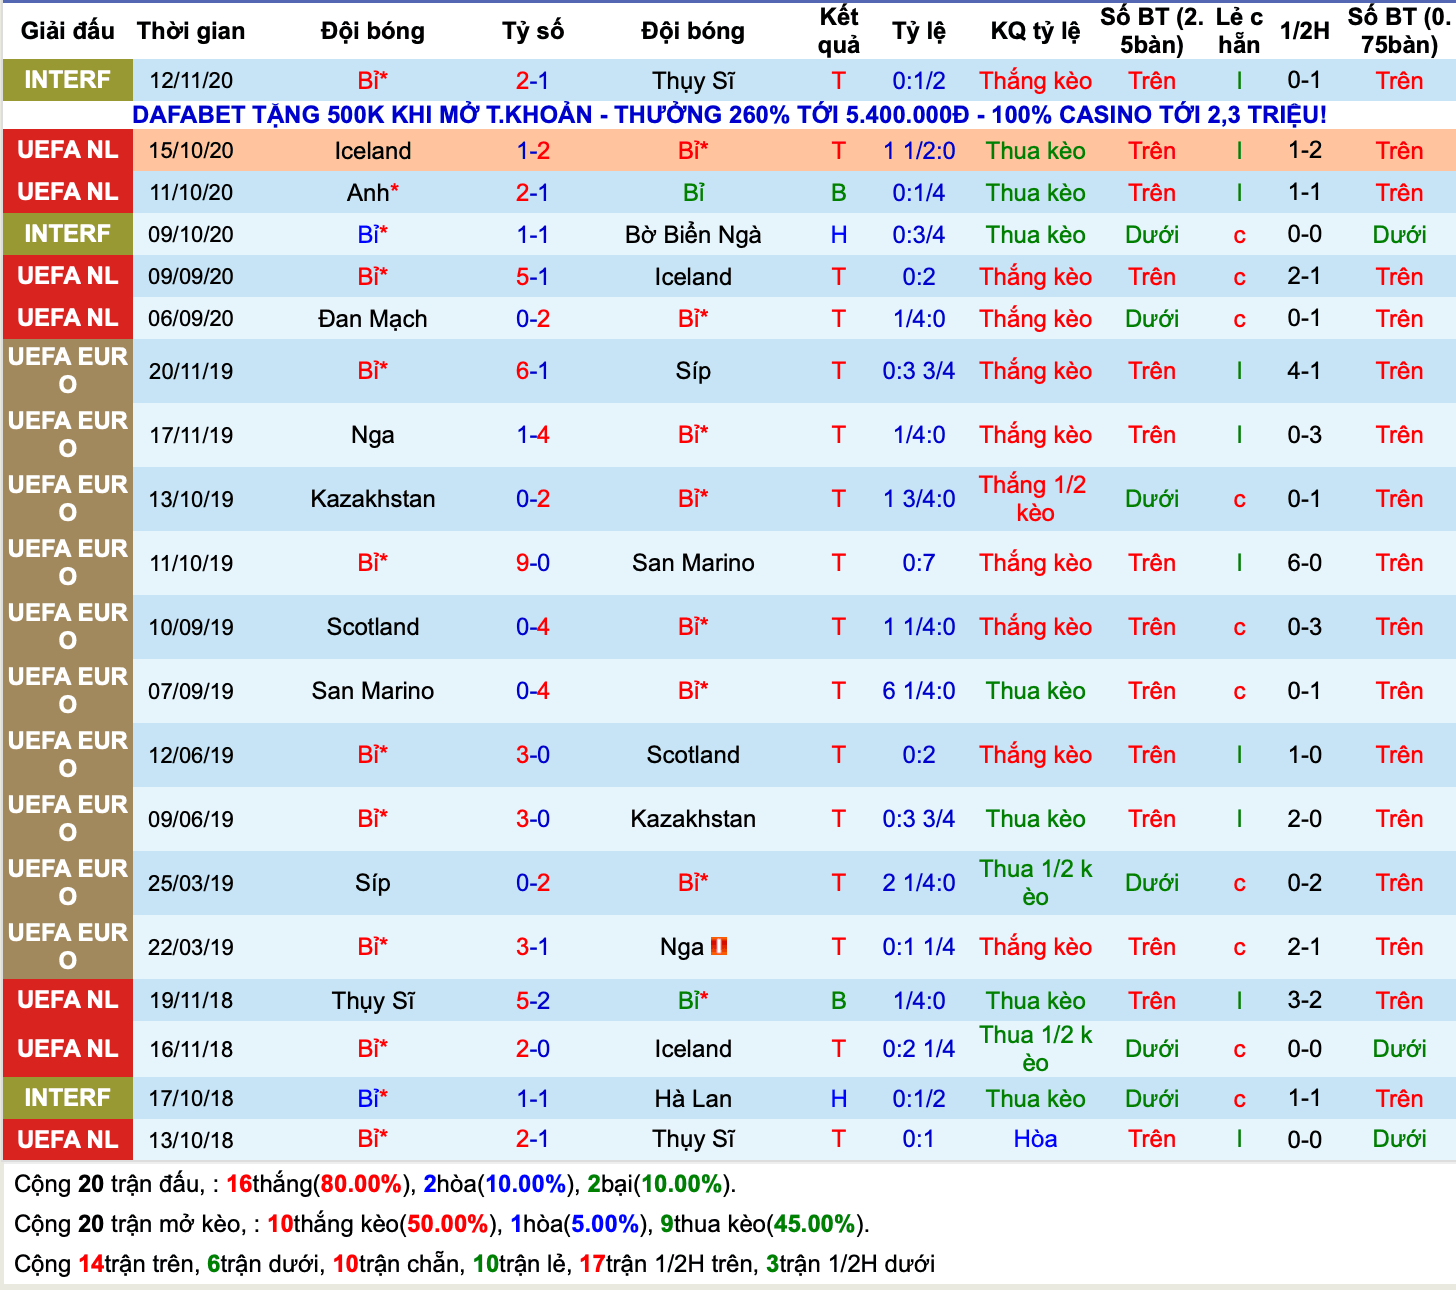1456x1290 pixels.
Task: Click UEFA EURO label on 11/10/19 row
Action: 67,563
